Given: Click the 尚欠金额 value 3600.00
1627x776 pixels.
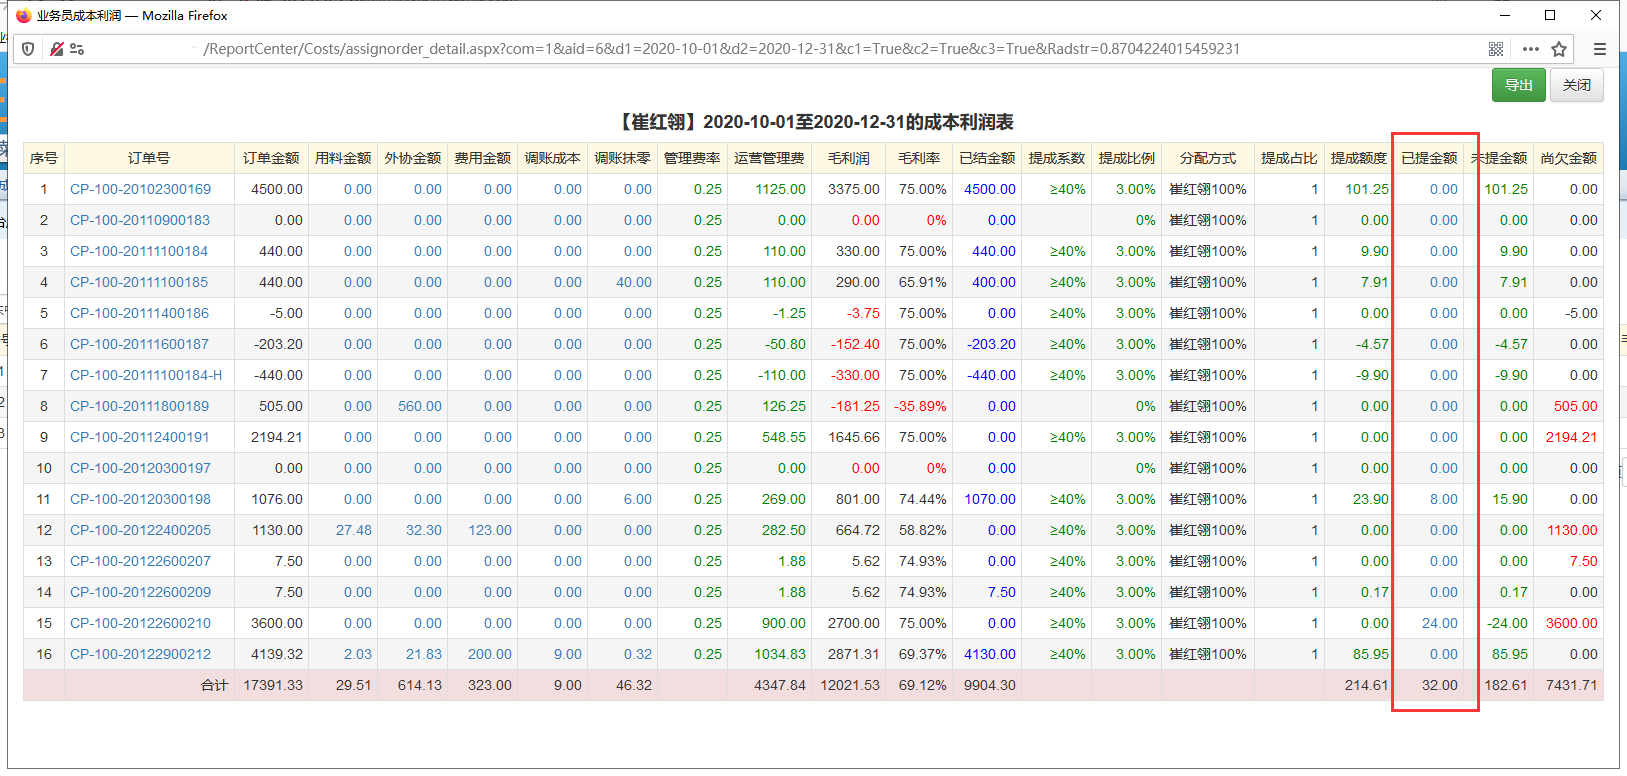Looking at the screenshot, I should point(1572,623).
